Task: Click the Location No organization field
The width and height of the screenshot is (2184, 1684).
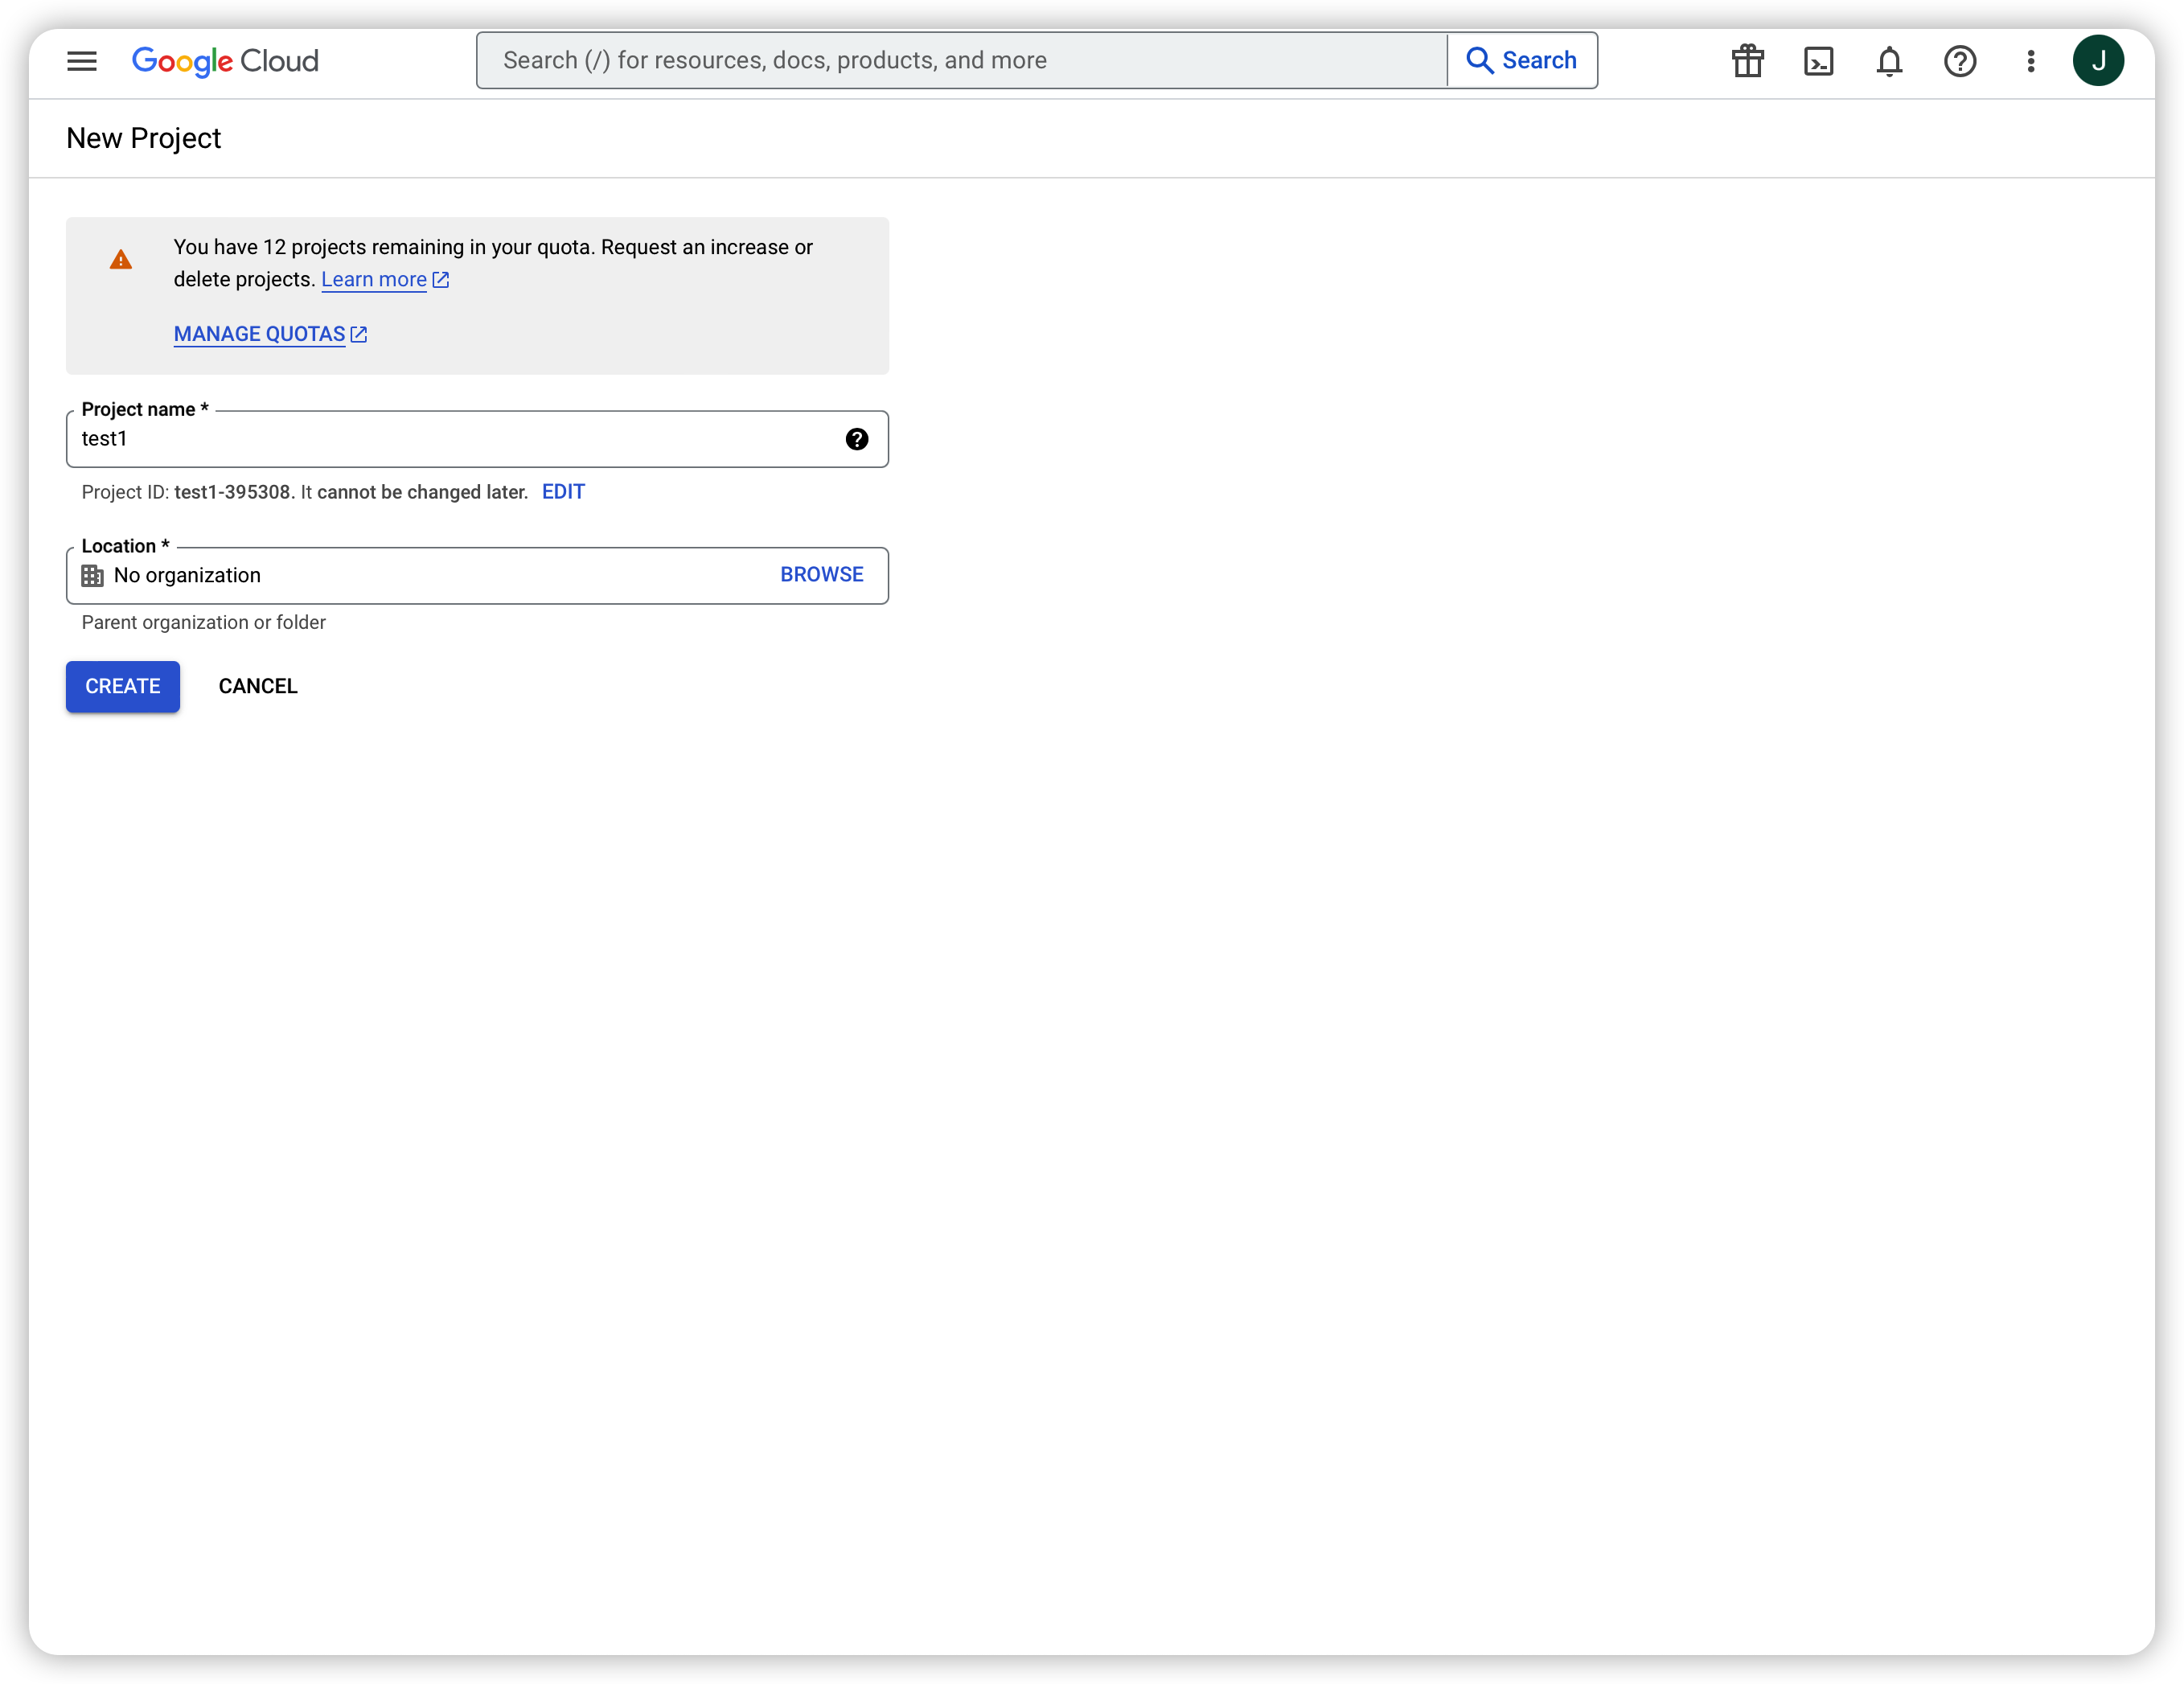Action: pos(477,575)
